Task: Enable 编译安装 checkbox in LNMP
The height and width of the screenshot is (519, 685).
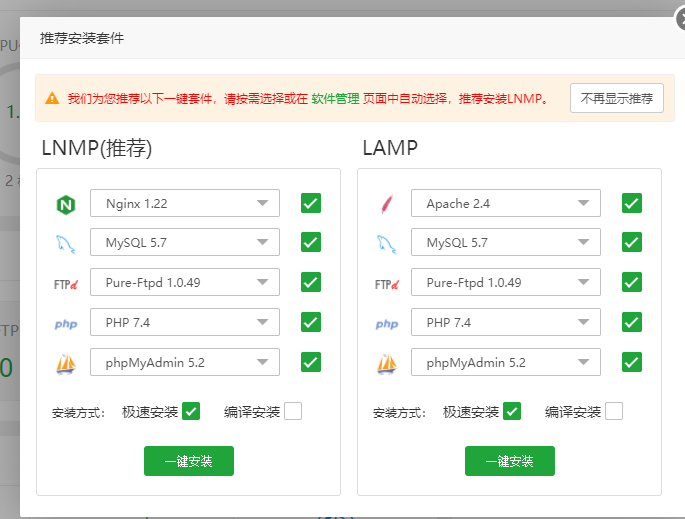Action: [x=293, y=411]
